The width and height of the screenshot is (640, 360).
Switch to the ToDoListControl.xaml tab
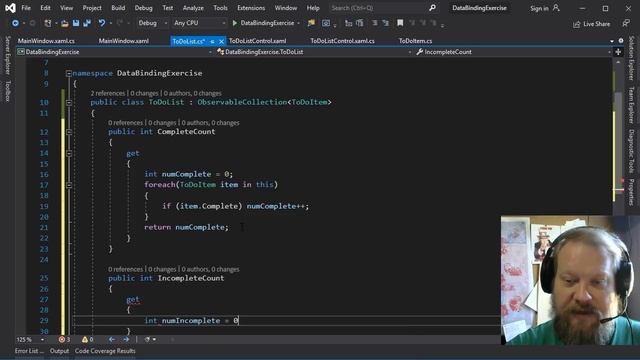click(x=258, y=41)
